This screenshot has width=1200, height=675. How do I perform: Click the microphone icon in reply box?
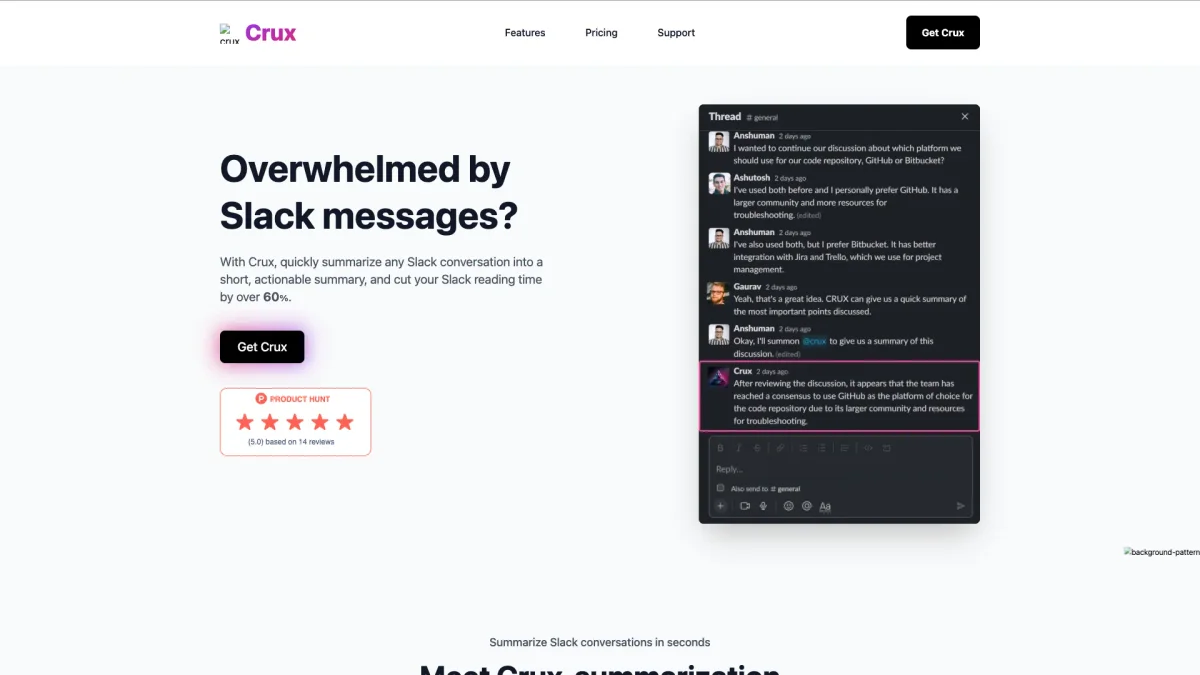point(763,506)
